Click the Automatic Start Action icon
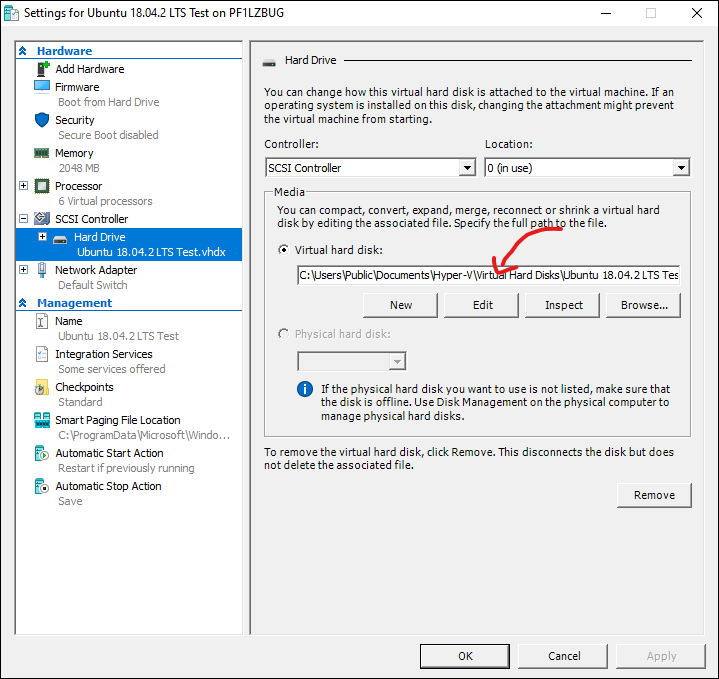719x679 pixels. tap(42, 453)
